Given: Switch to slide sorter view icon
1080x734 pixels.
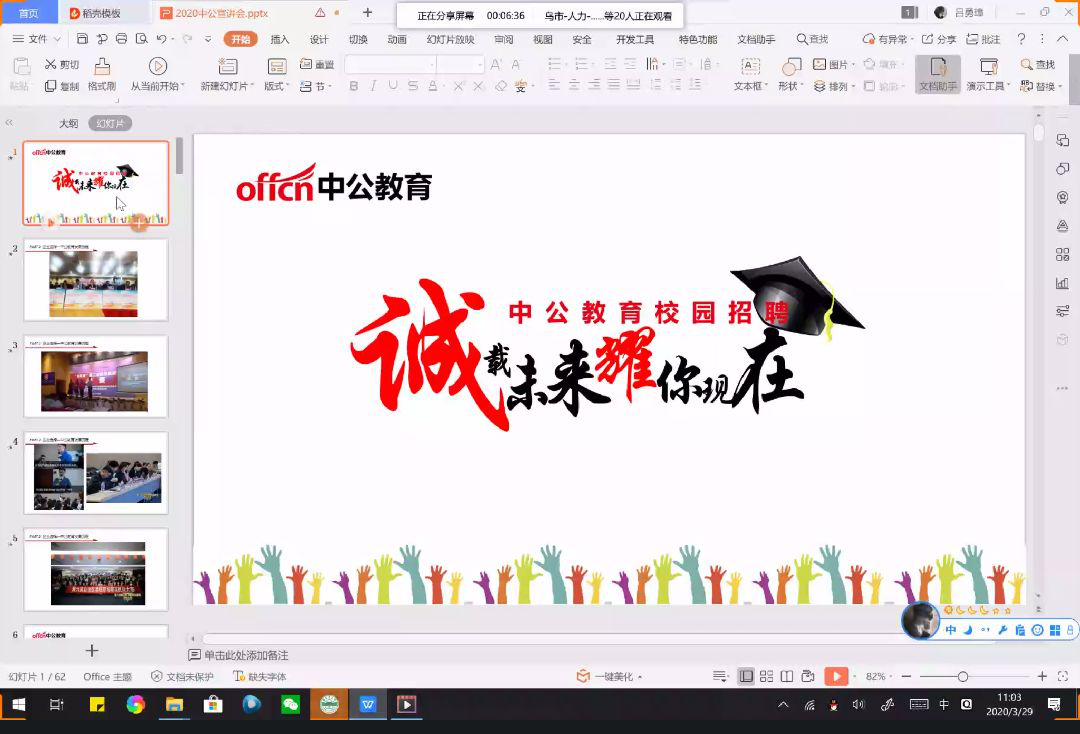Looking at the screenshot, I should coord(766,677).
